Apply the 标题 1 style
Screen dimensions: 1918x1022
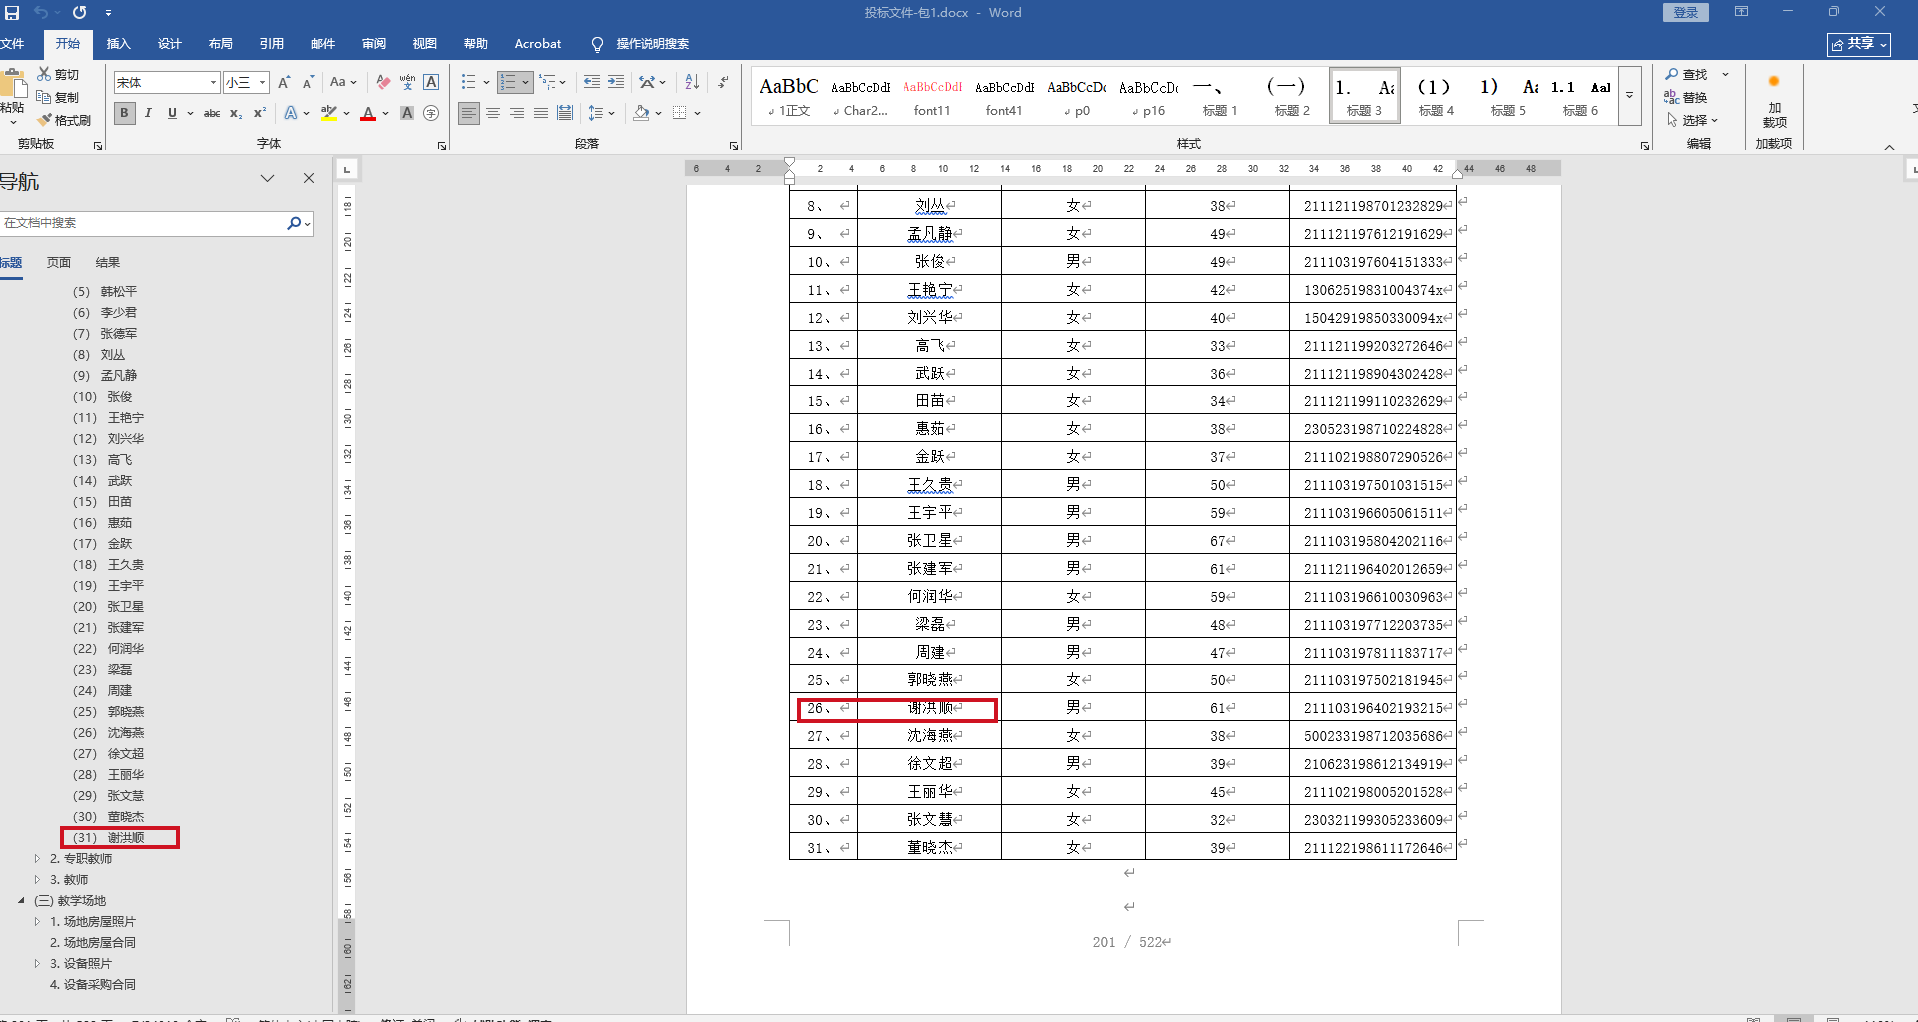point(1220,96)
